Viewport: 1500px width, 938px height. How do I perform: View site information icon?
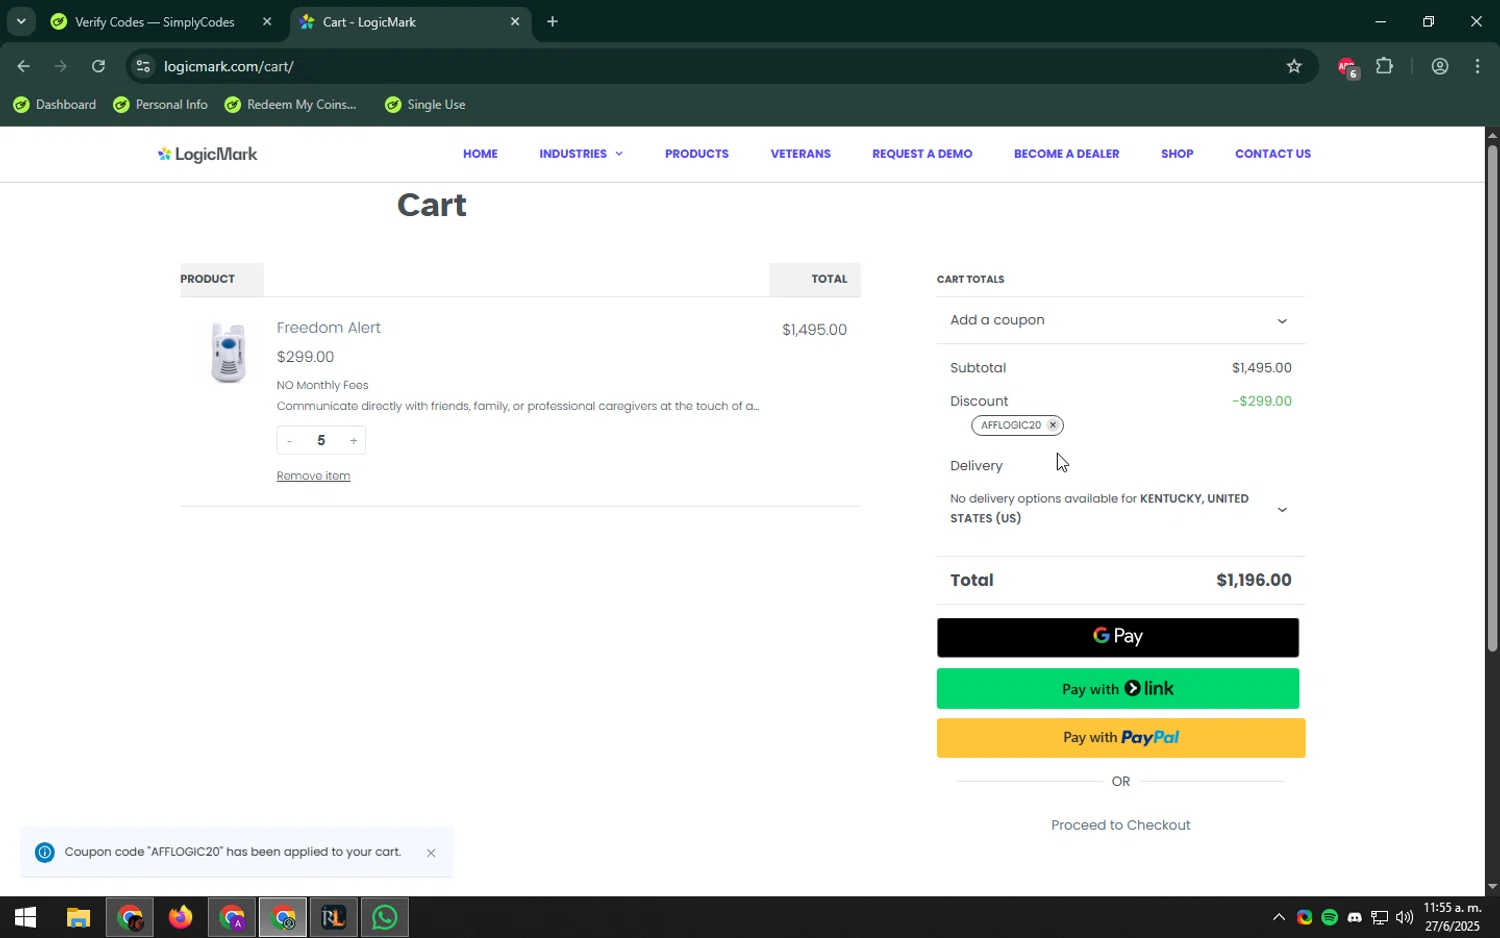(143, 67)
